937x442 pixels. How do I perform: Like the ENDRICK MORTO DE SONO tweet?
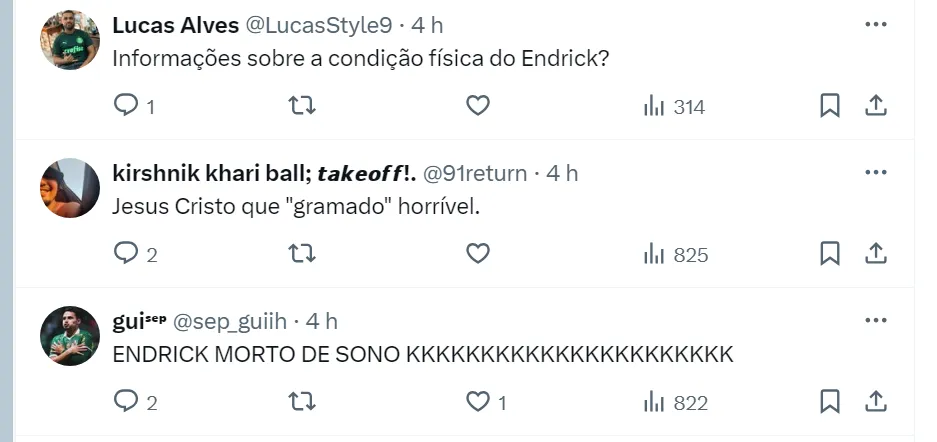pos(478,402)
